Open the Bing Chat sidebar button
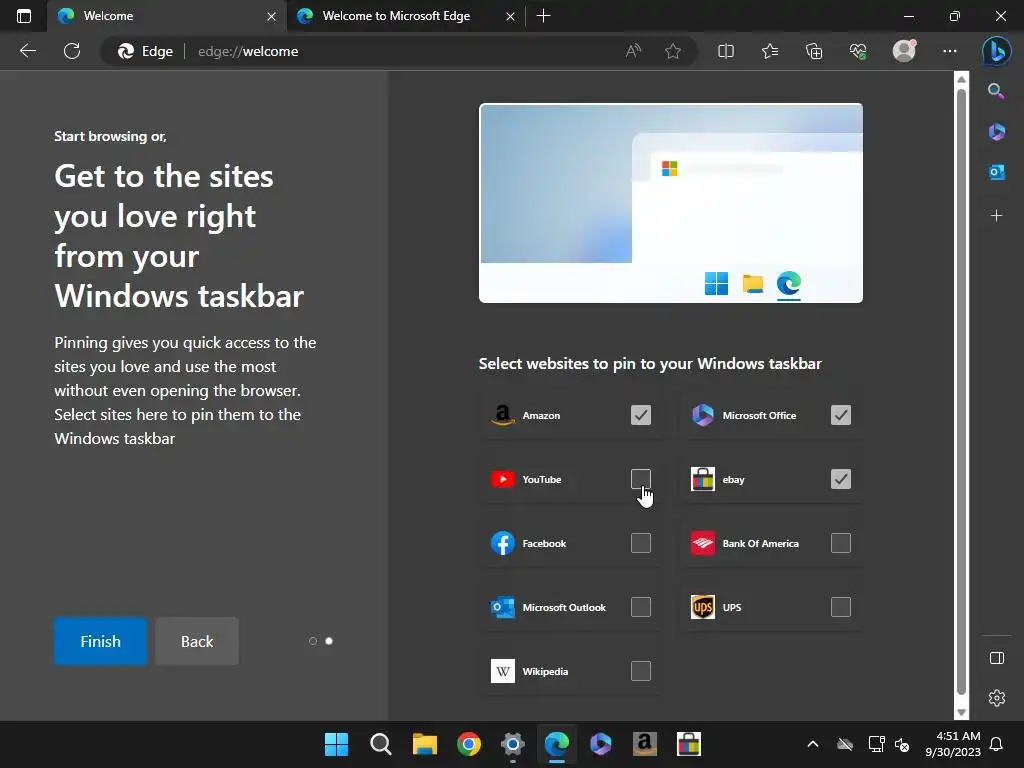 [x=997, y=51]
